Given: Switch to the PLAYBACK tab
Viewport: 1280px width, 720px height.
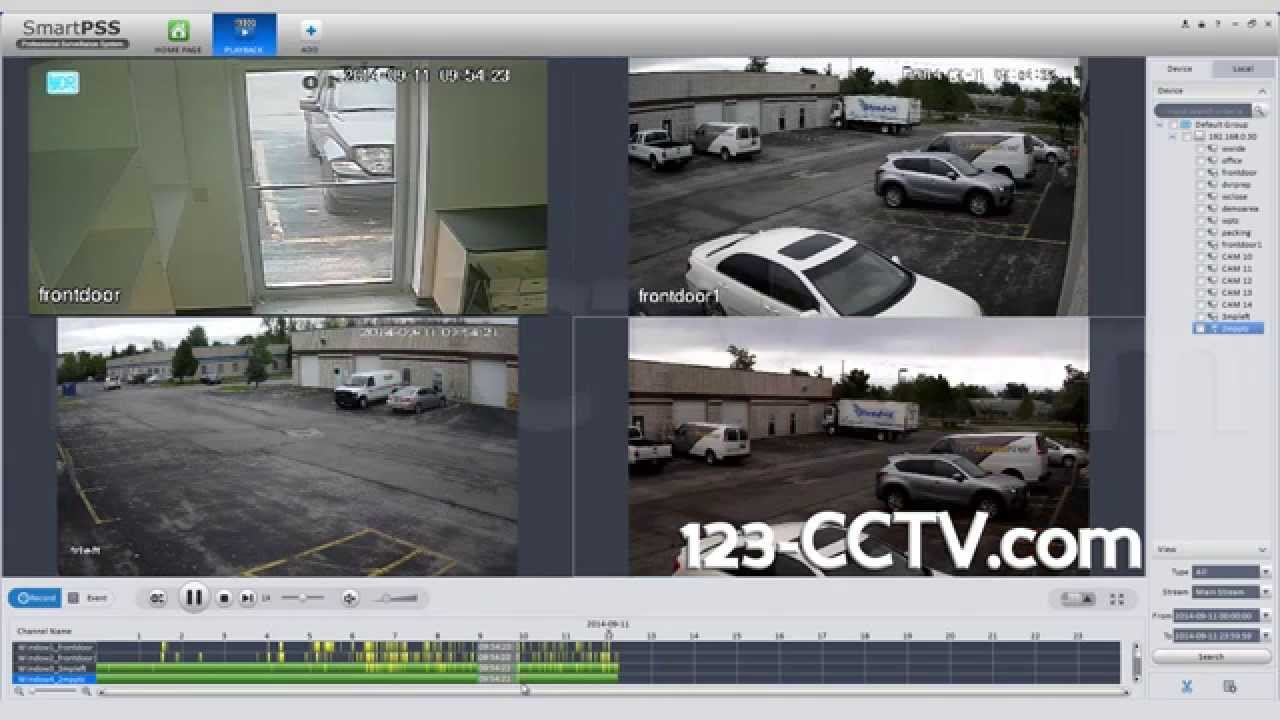Looking at the screenshot, I should click(244, 35).
